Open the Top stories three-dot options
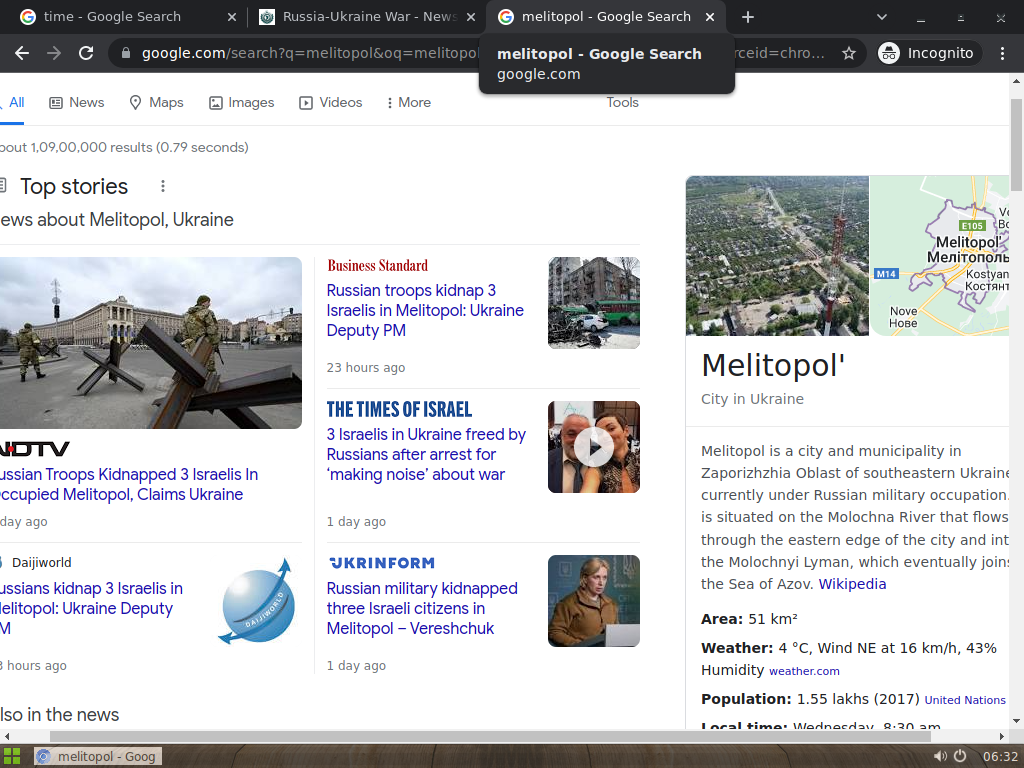The height and width of the screenshot is (768, 1024). tap(163, 187)
